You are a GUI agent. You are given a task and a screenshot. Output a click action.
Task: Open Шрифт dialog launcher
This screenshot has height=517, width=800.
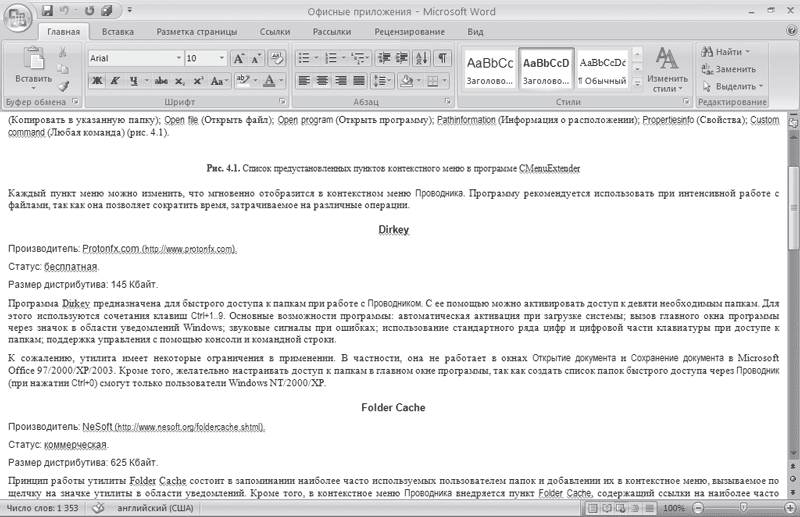[282, 102]
